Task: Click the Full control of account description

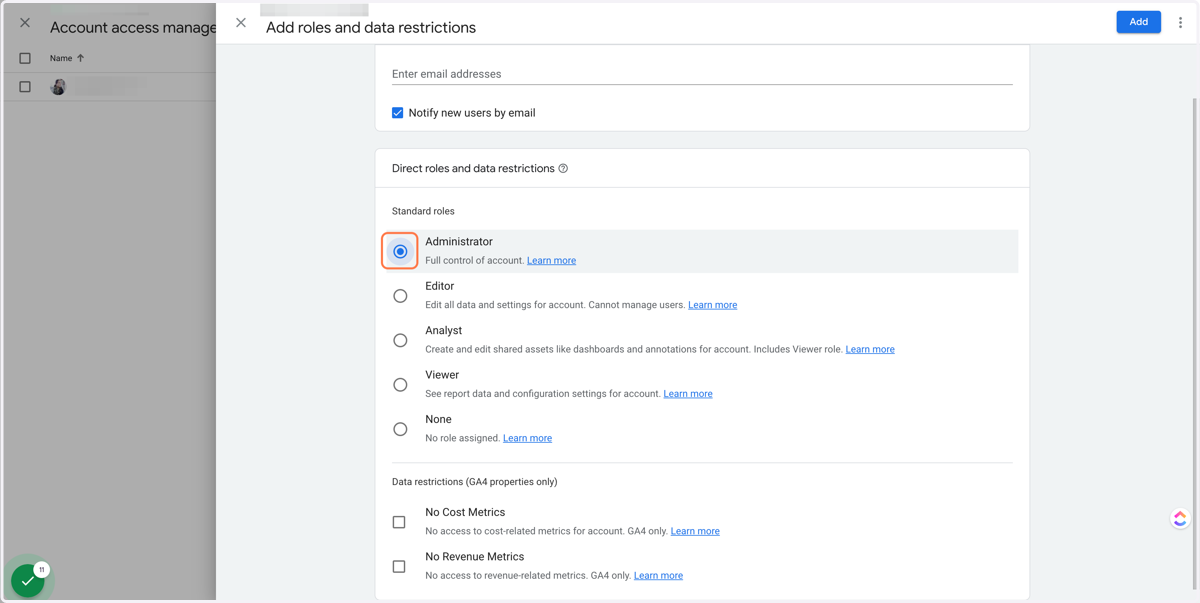Action: 474,260
